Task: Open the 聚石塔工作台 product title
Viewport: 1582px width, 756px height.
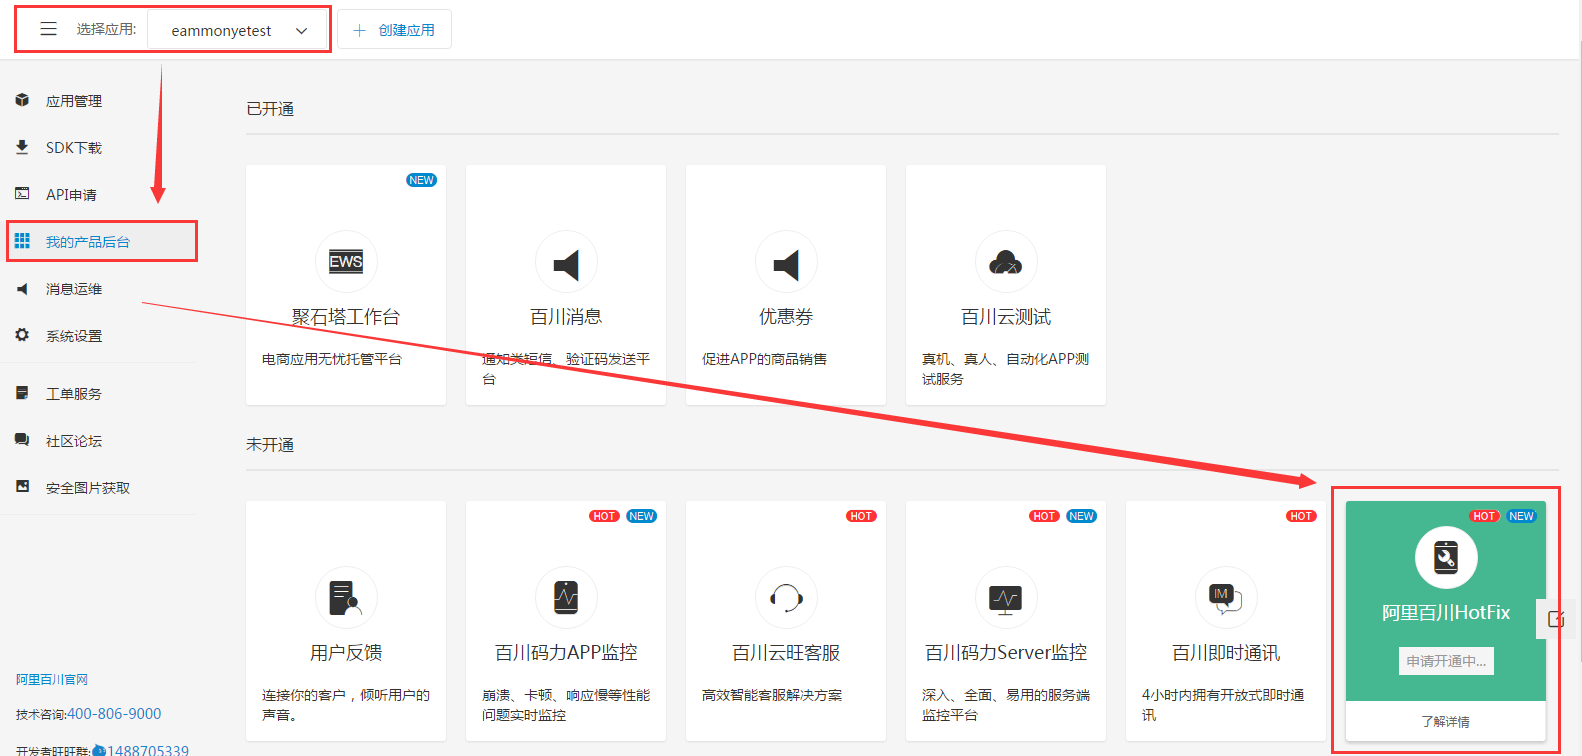Action: click(x=346, y=317)
